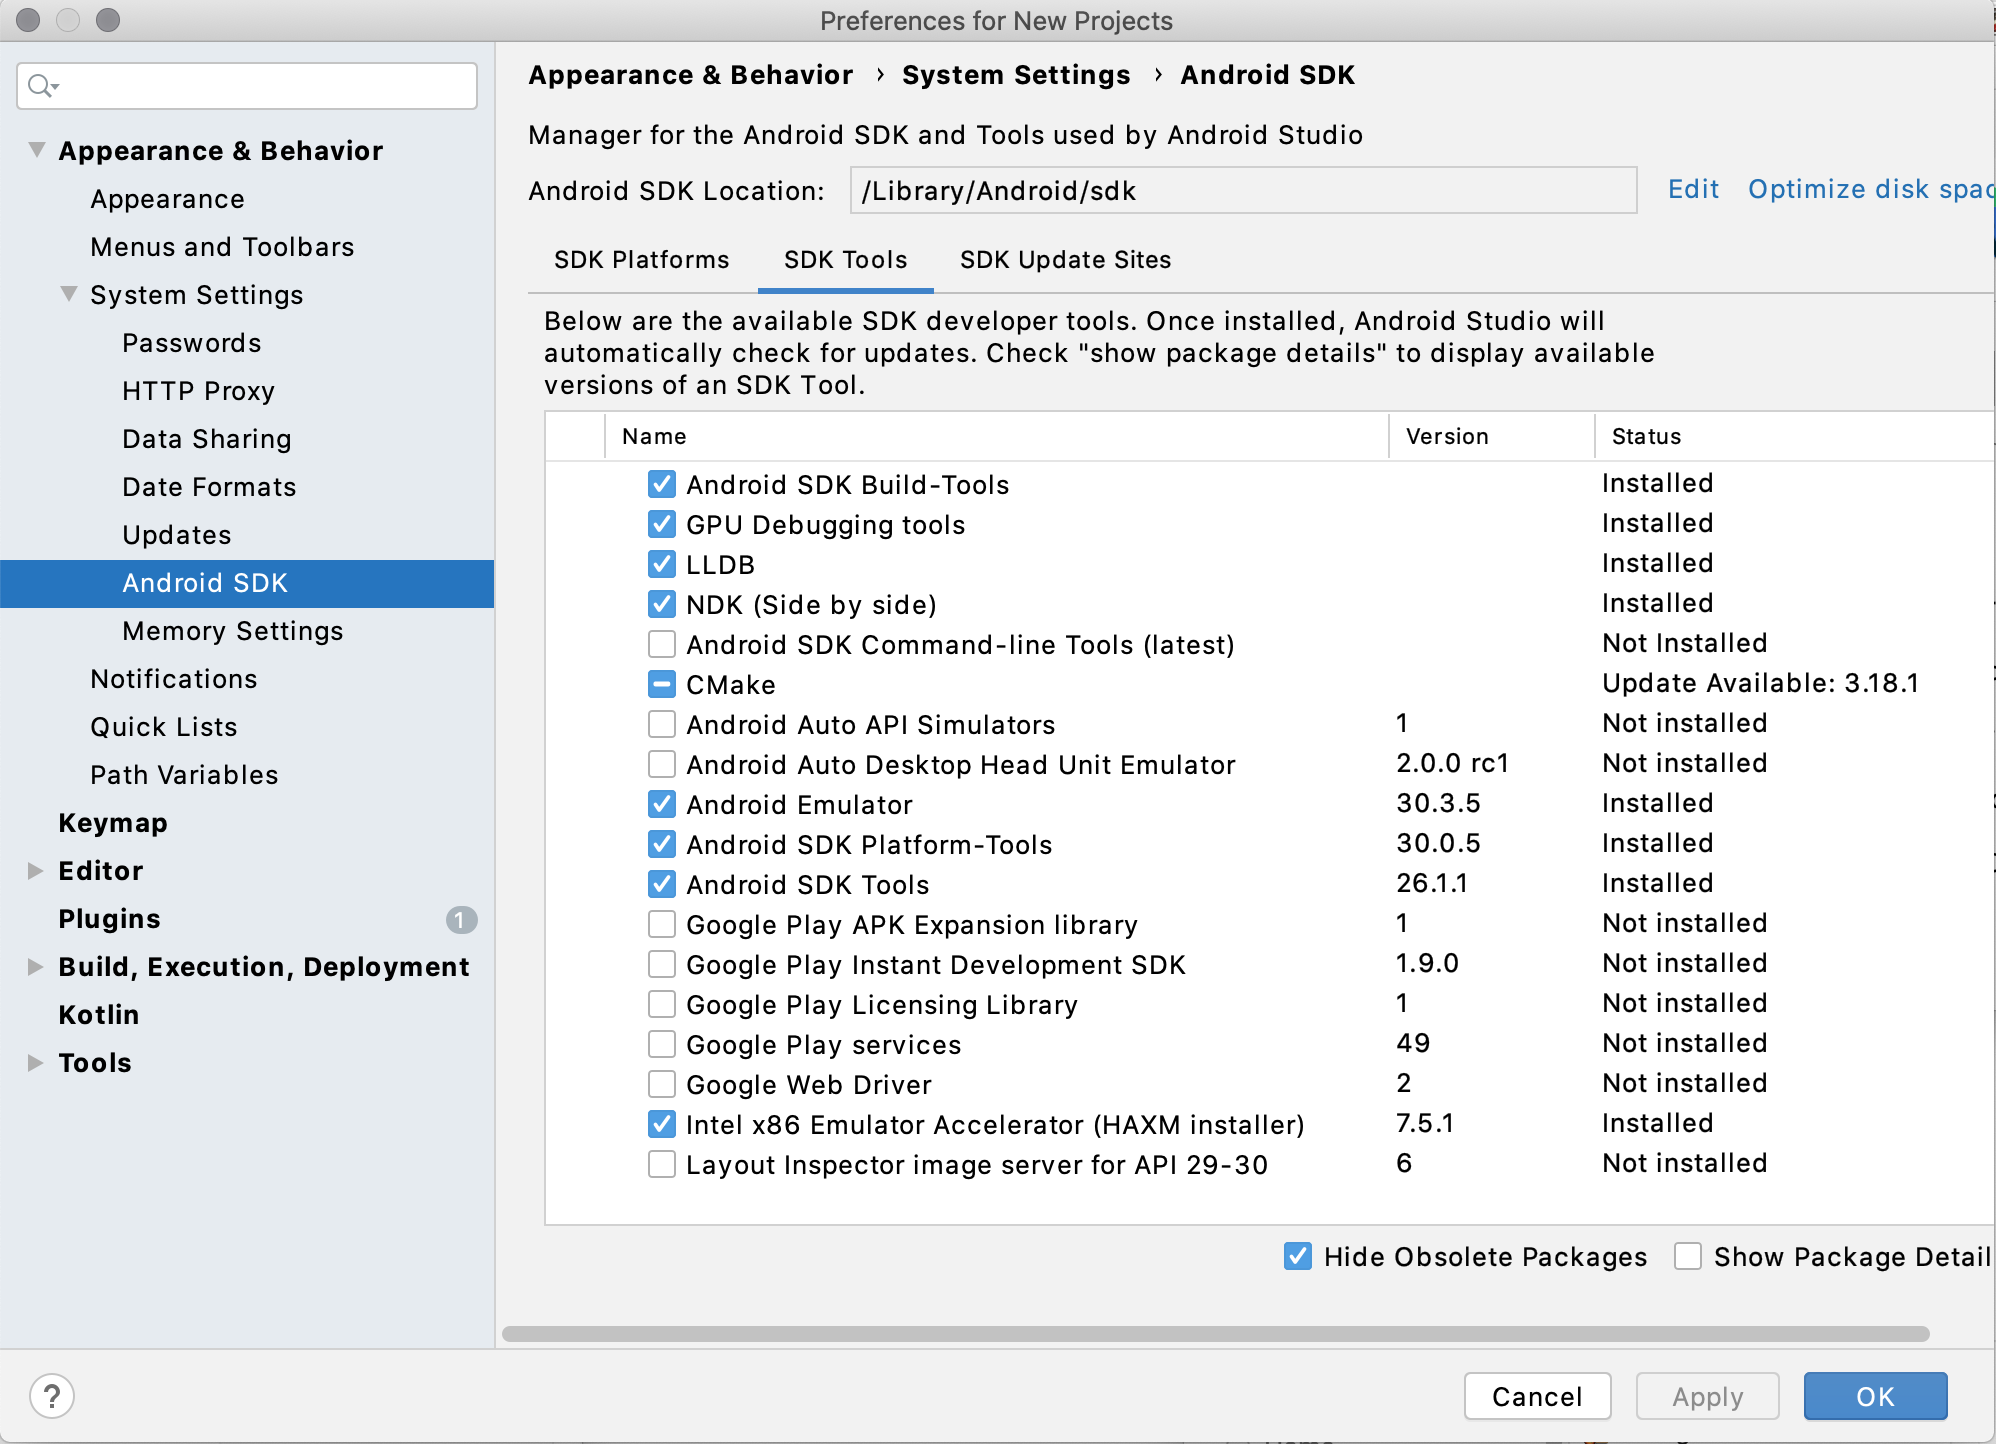Toggle the CMake partial-selection checkbox
Screen dimensions: 1996x1444
tap(661, 684)
